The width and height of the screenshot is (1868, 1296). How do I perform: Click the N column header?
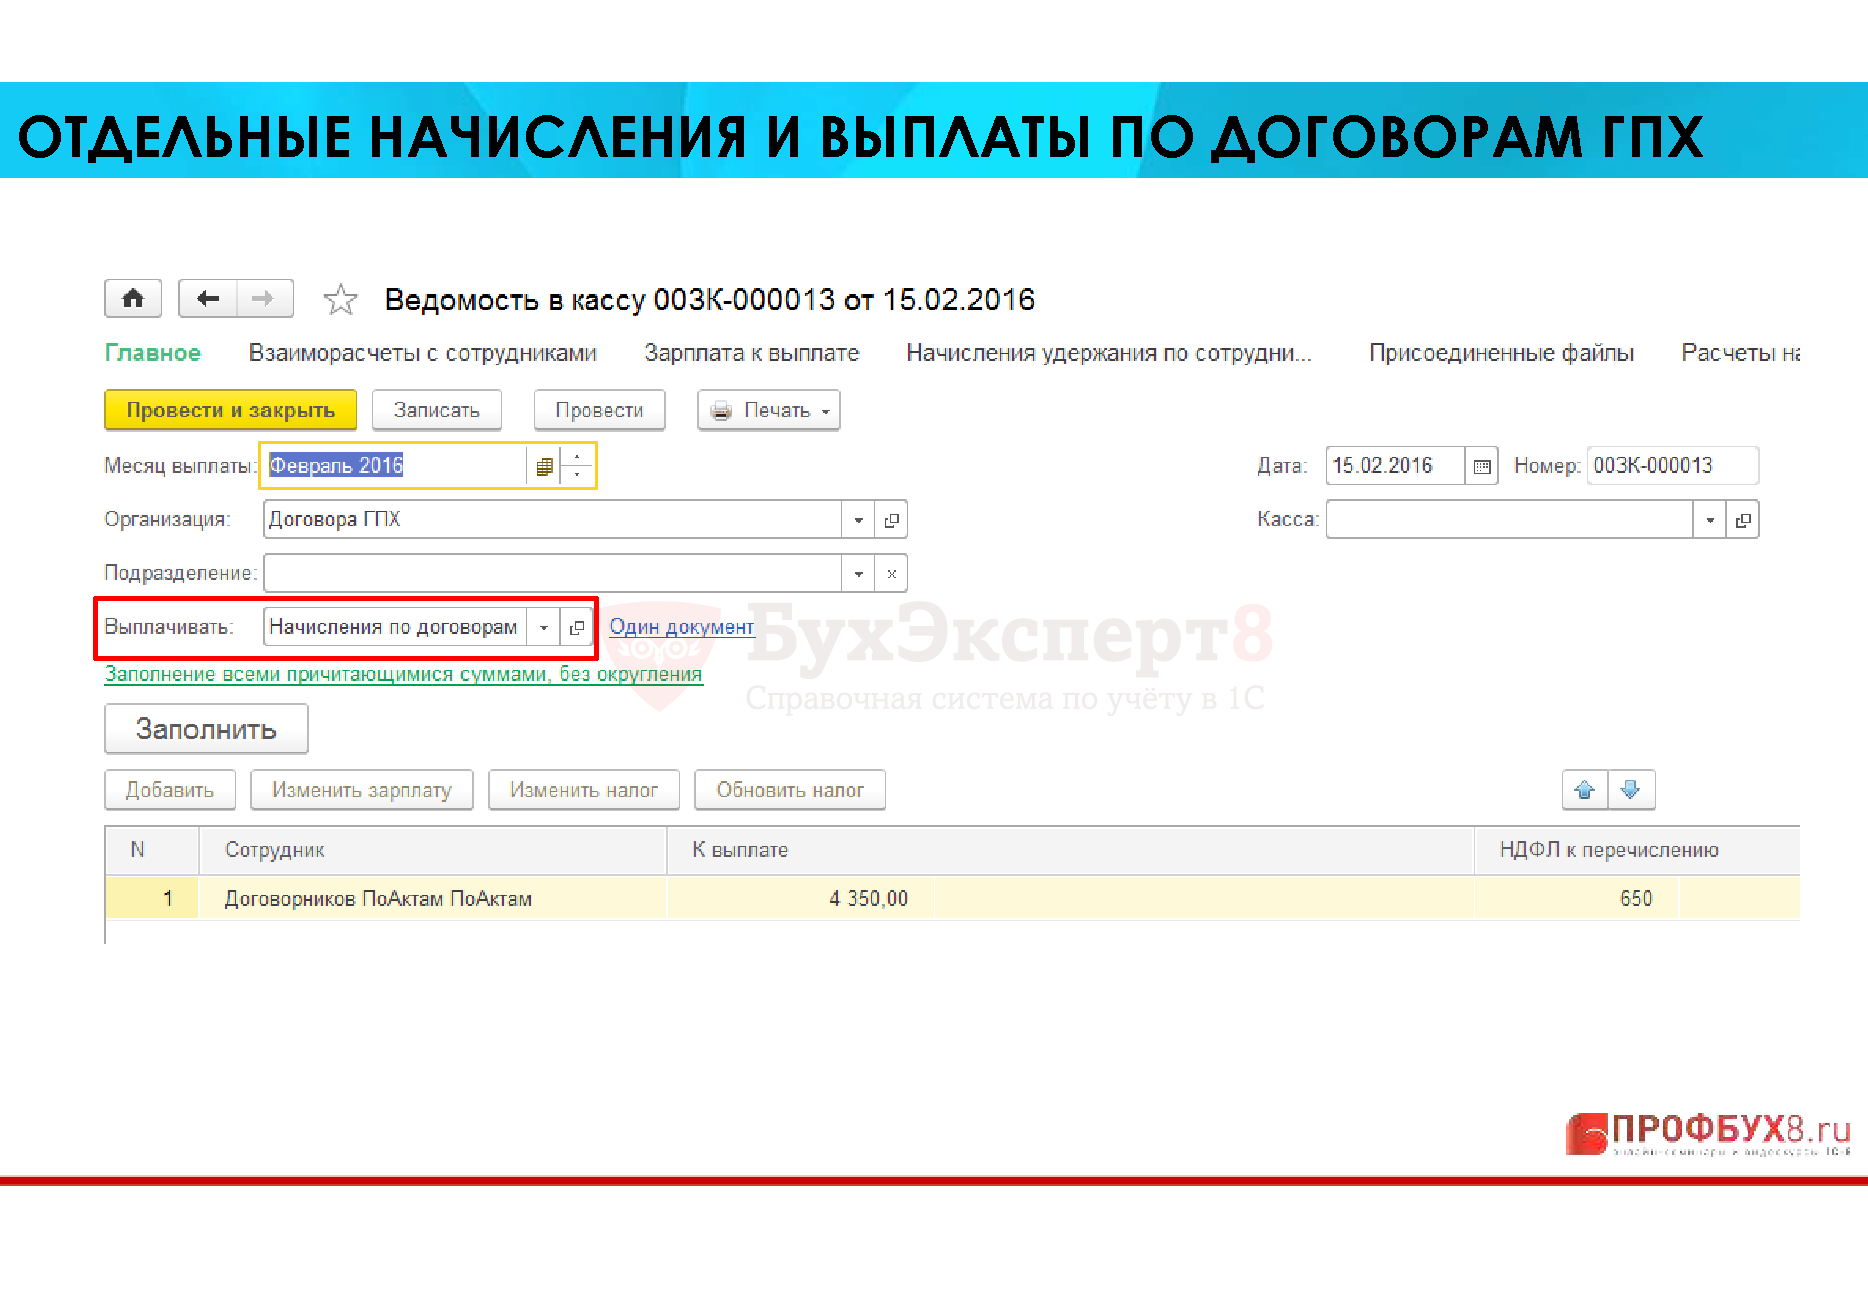click(x=152, y=850)
